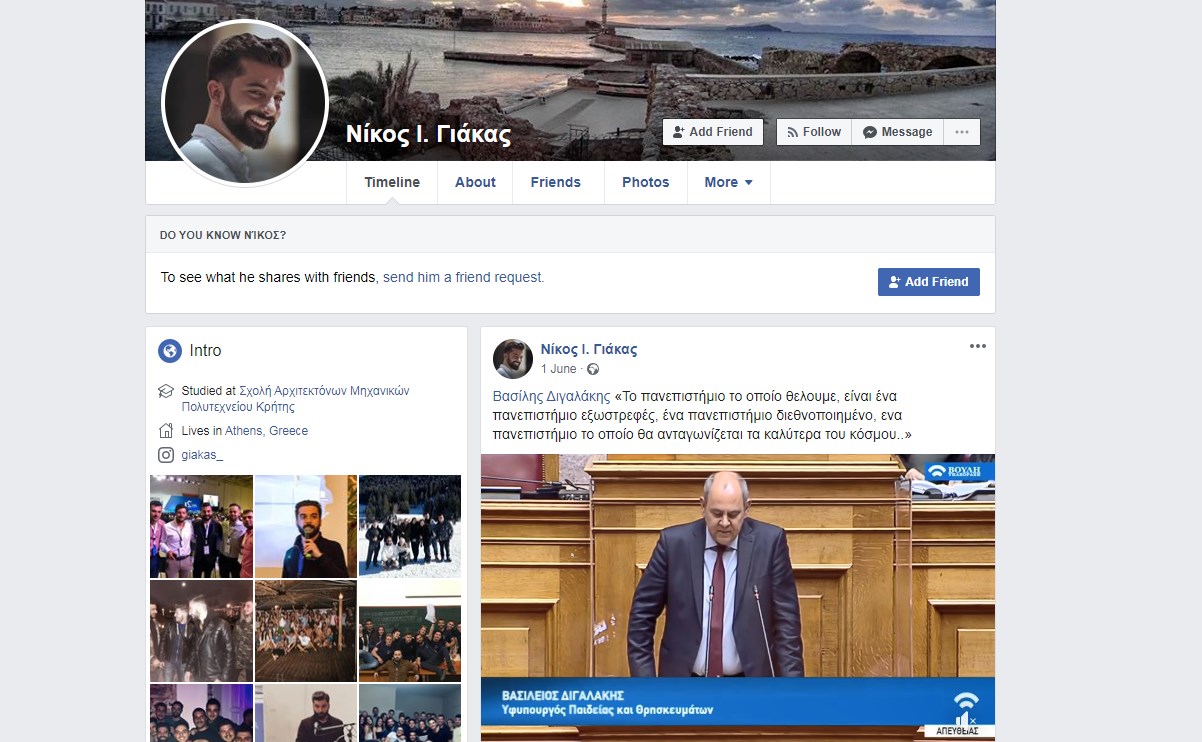Click the Message button
The height and width of the screenshot is (742, 1202).
[x=897, y=132]
